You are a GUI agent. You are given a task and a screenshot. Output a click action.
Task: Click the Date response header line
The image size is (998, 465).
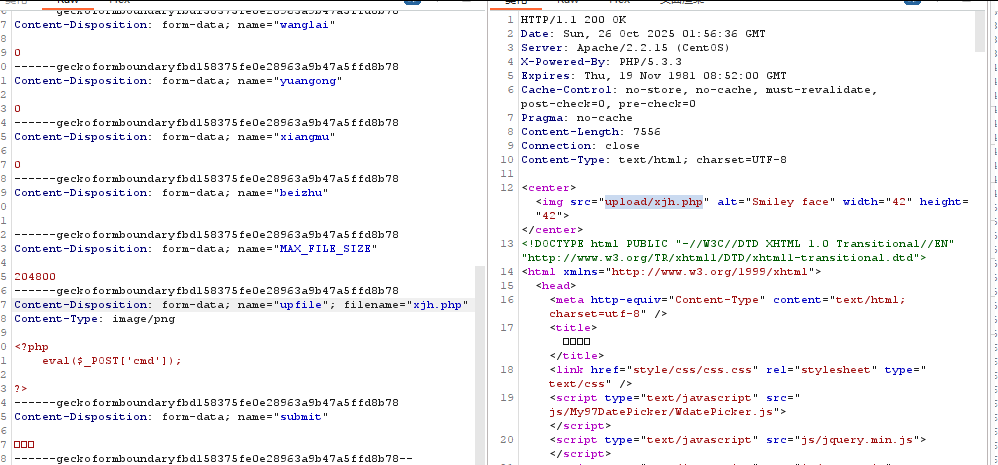[643, 34]
